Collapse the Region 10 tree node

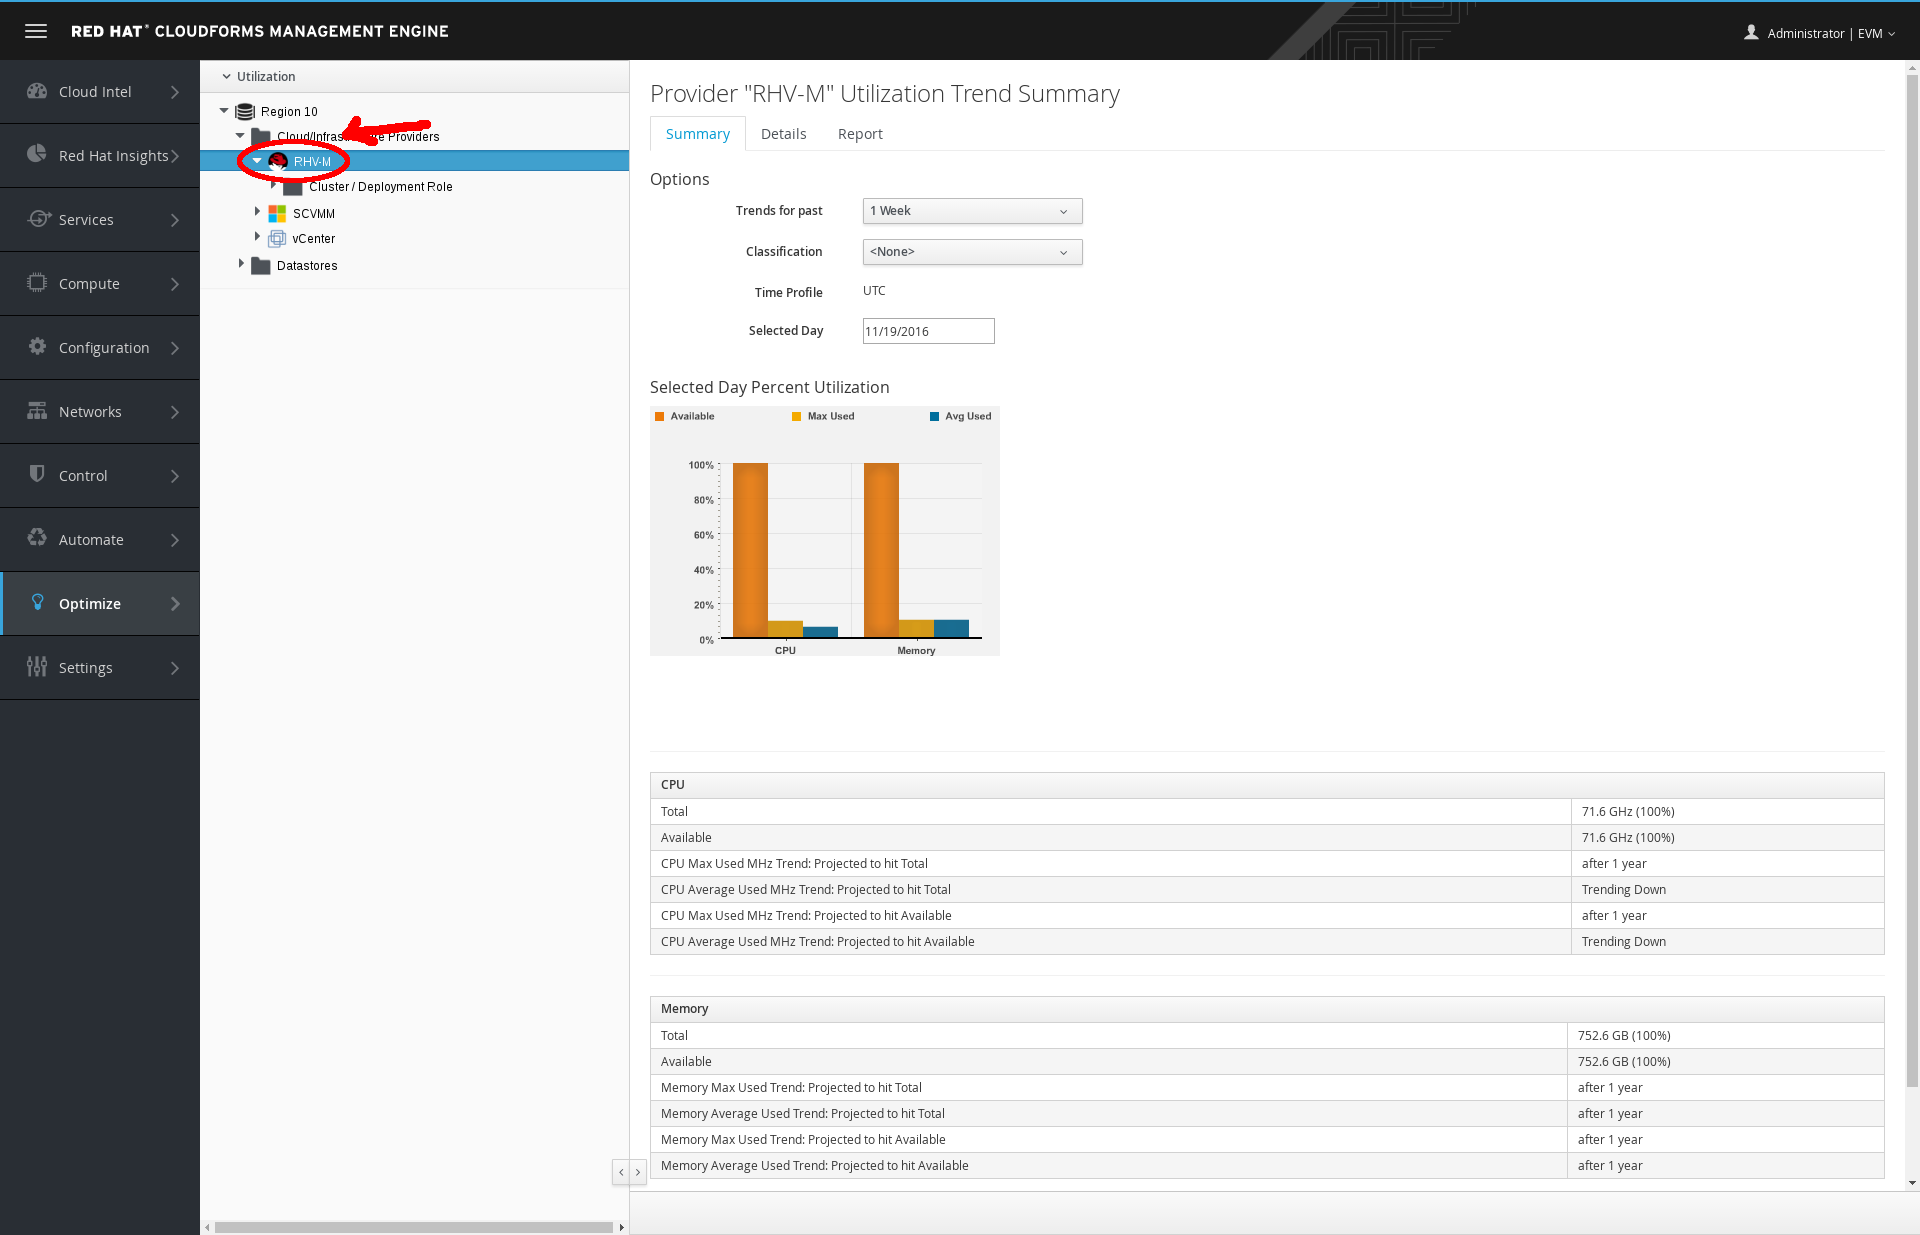224,111
